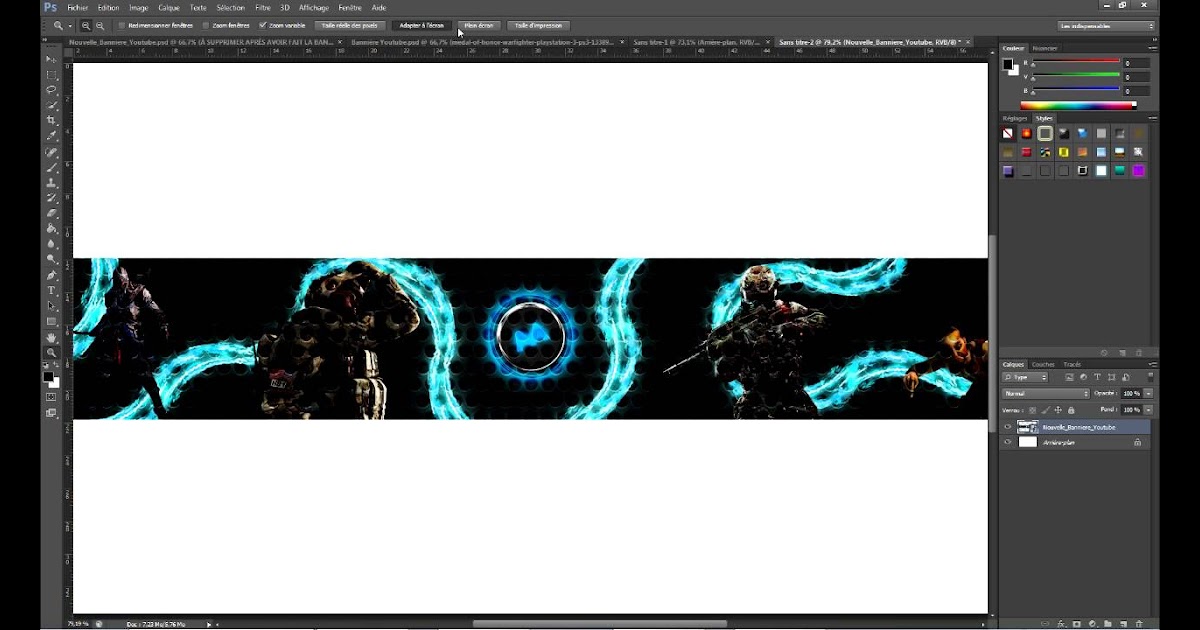Select the Quick Selection tool
The width and height of the screenshot is (1200, 630).
click(x=52, y=105)
